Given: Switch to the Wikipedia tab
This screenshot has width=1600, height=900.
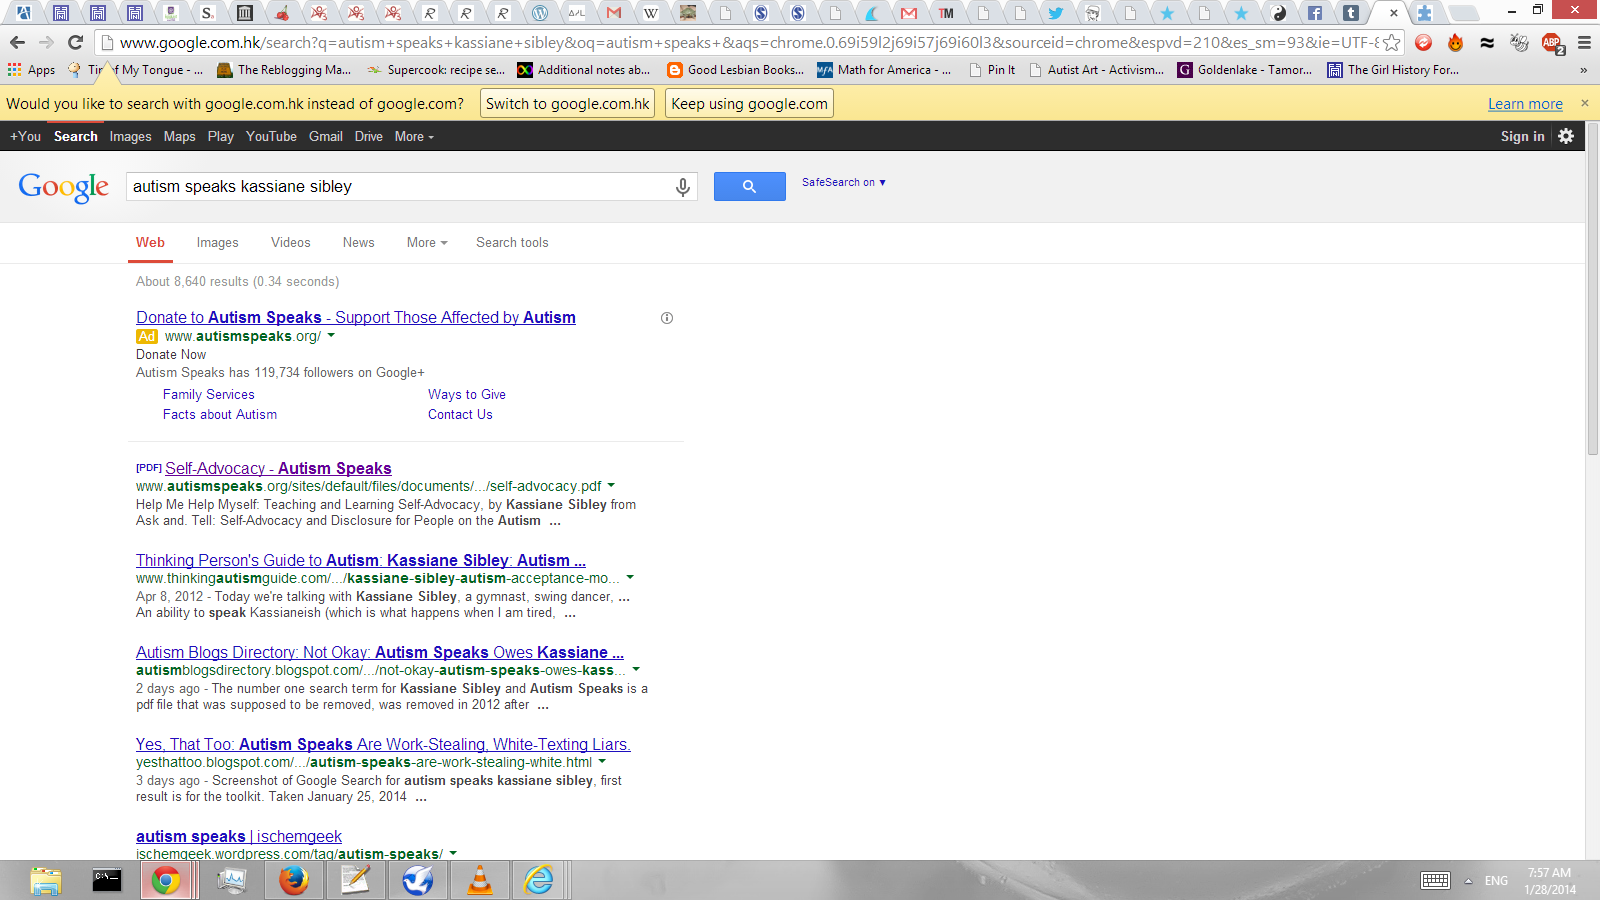Looking at the screenshot, I should click(651, 13).
